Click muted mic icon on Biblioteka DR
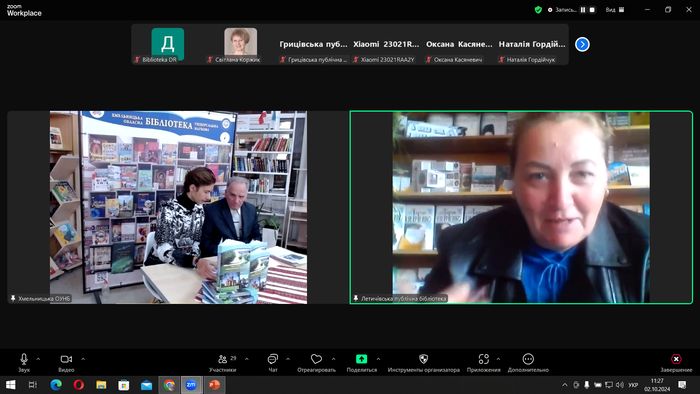The height and width of the screenshot is (394, 700). pos(138,59)
